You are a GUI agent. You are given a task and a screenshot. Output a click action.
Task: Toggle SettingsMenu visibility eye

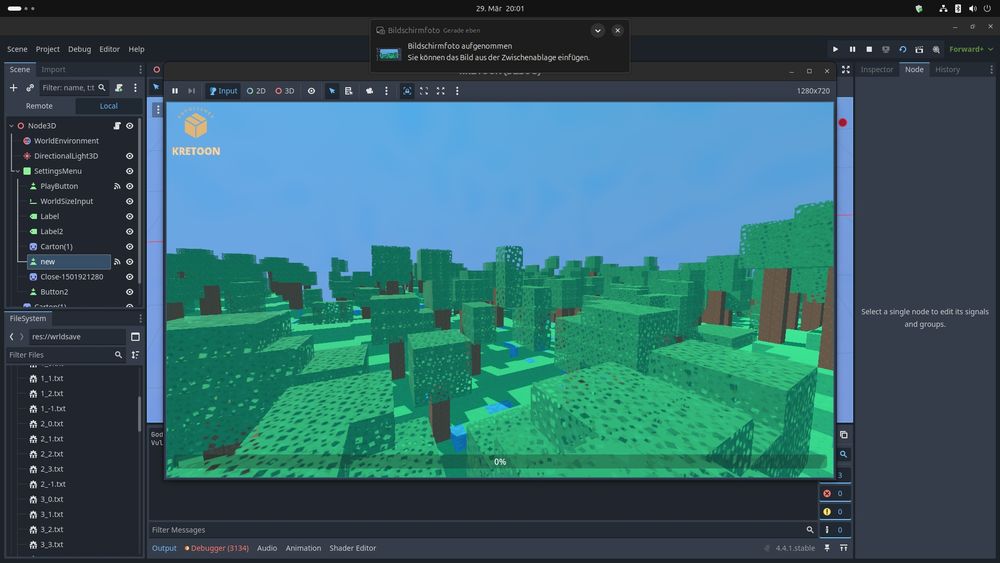tap(129, 171)
